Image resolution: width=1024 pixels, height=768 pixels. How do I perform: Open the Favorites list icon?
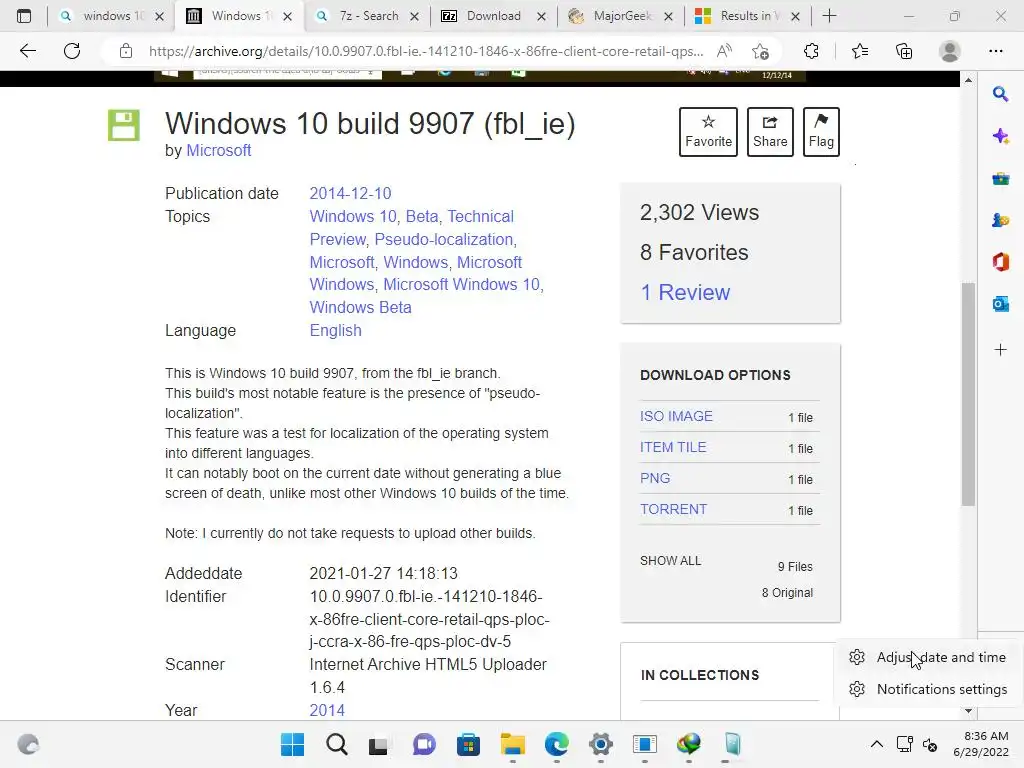click(859, 51)
